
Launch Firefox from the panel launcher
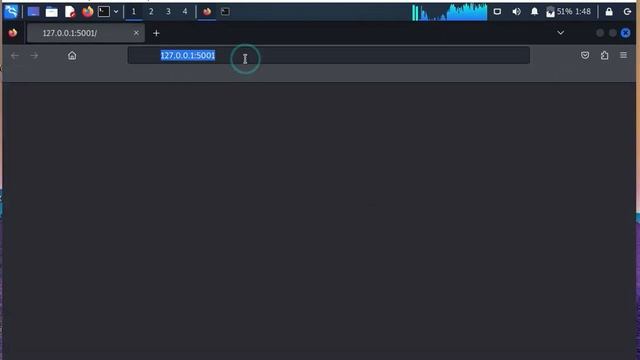click(x=87, y=12)
